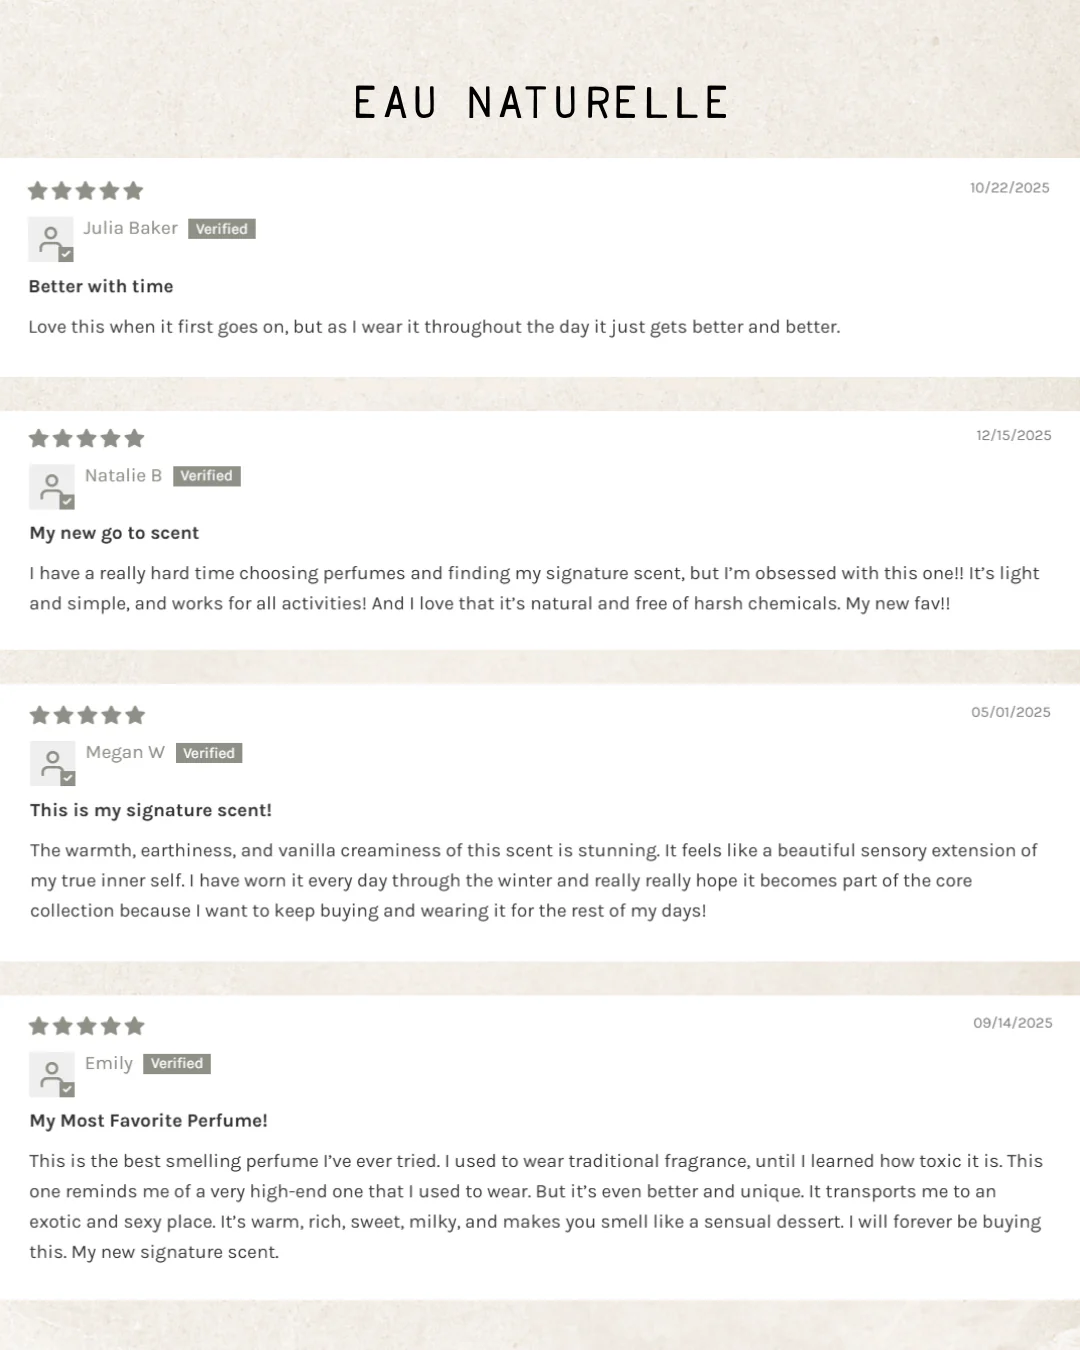
Task: Click the first star in Julia Baker's rating
Action: pyautogui.click(x=38, y=191)
